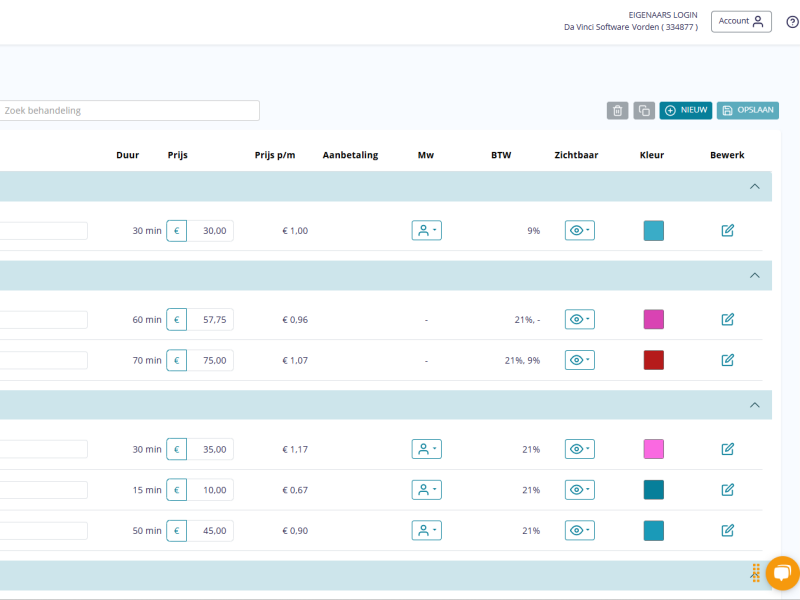This screenshot has height=600, width=800.
Task: Click euro icon beside price 30,00
Action: pyautogui.click(x=177, y=231)
